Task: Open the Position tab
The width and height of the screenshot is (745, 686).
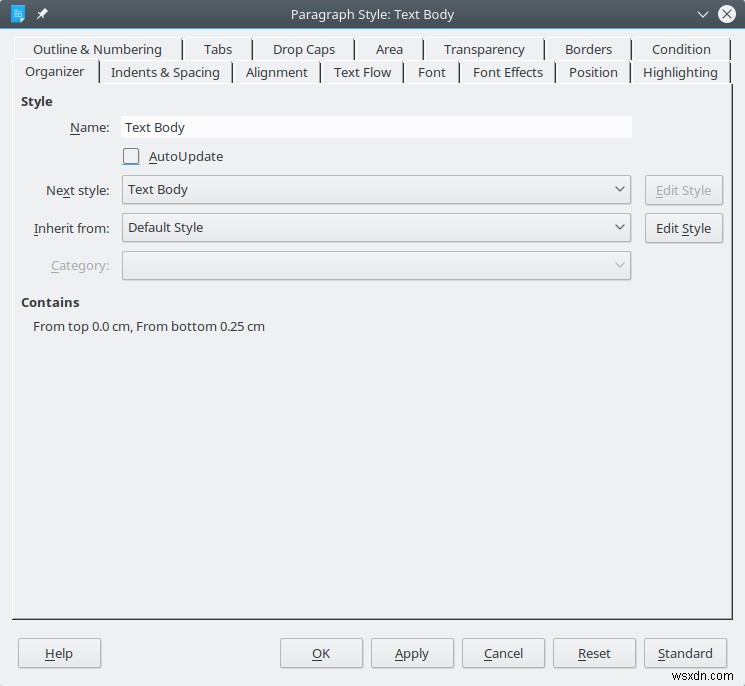Action: tap(593, 72)
